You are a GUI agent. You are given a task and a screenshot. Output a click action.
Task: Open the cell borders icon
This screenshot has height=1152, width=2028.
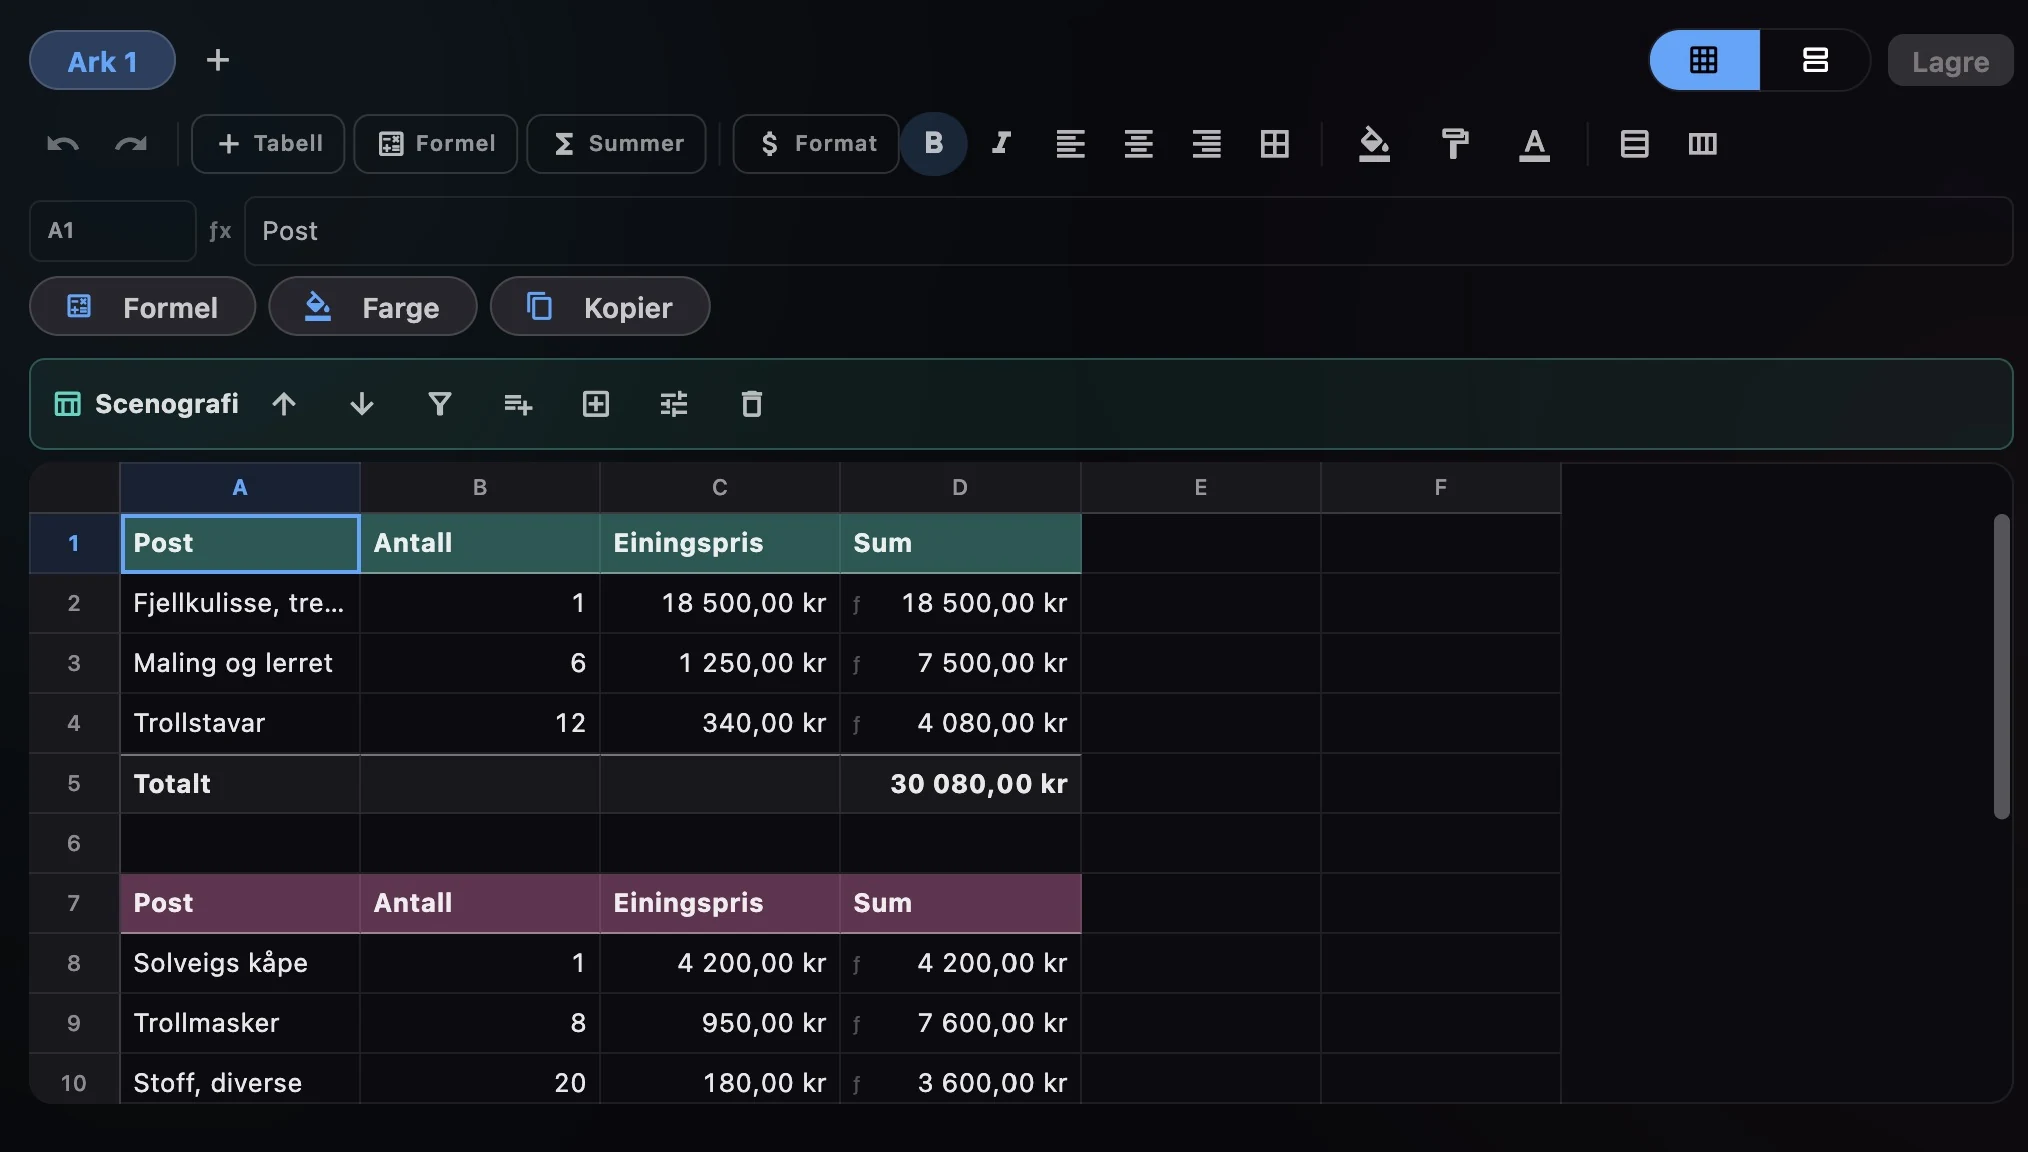tap(1274, 144)
